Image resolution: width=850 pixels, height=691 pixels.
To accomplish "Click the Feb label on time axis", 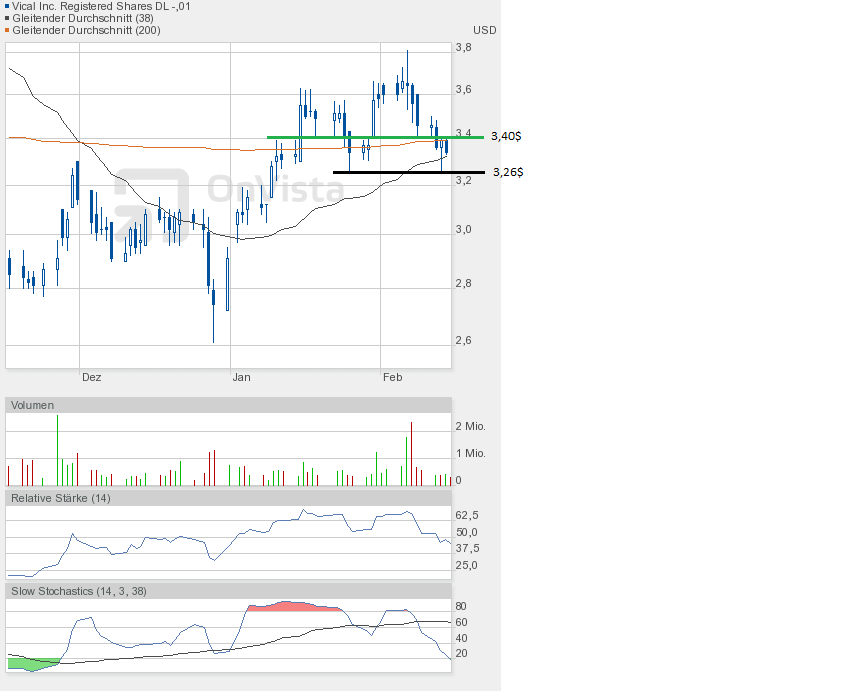I will 392,377.
